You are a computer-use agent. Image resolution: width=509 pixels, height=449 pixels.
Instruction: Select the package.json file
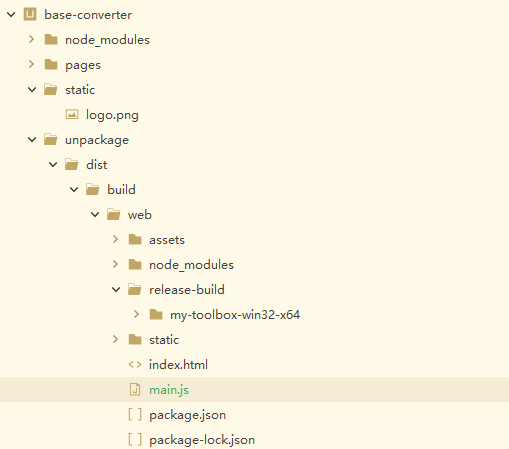[187, 415]
